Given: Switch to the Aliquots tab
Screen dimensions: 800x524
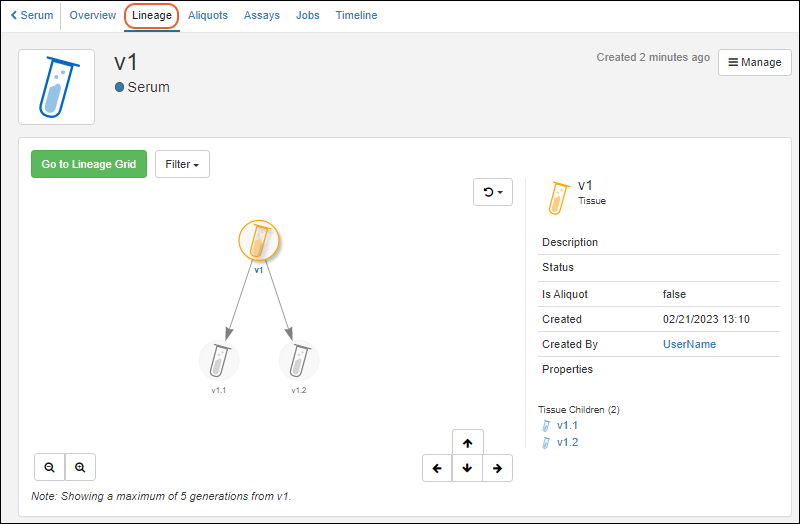Looking at the screenshot, I should [208, 16].
